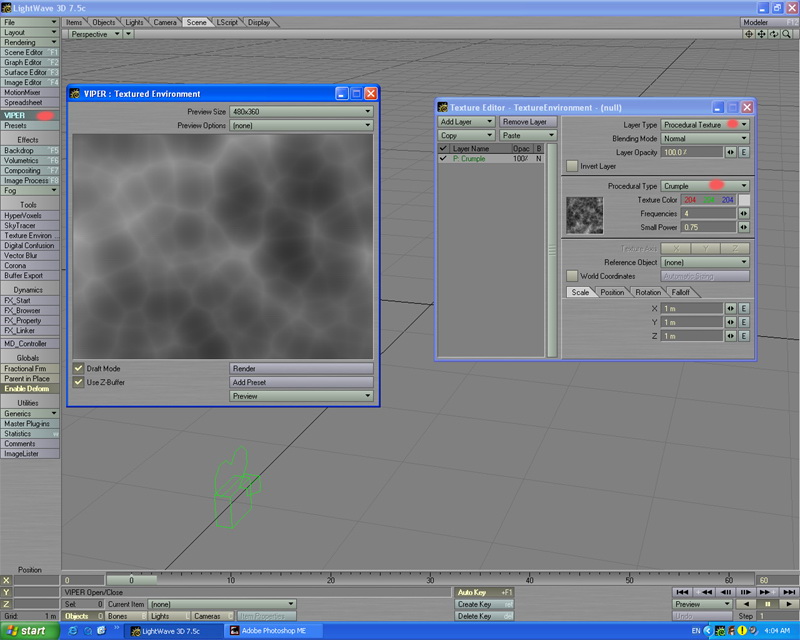Click Add Preset button
The height and width of the screenshot is (640, 800).
301,382
